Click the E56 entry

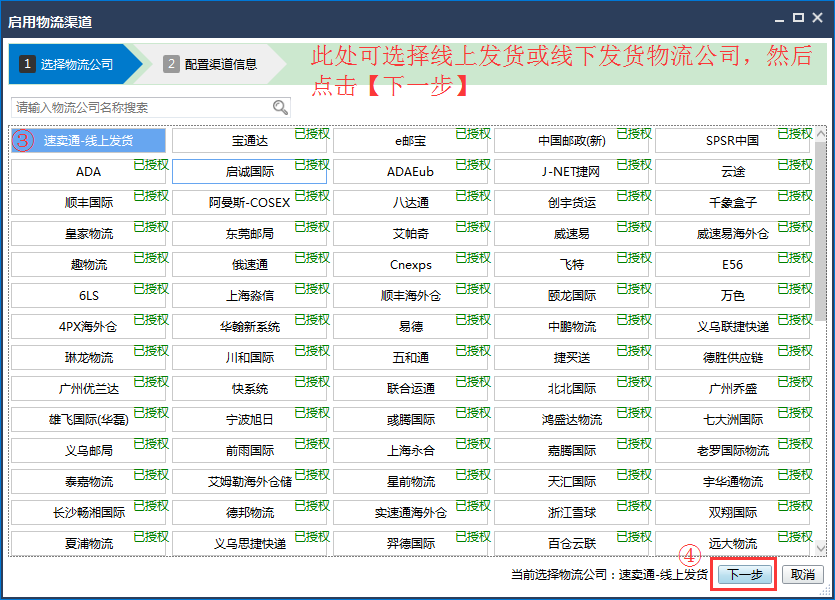[732, 264]
